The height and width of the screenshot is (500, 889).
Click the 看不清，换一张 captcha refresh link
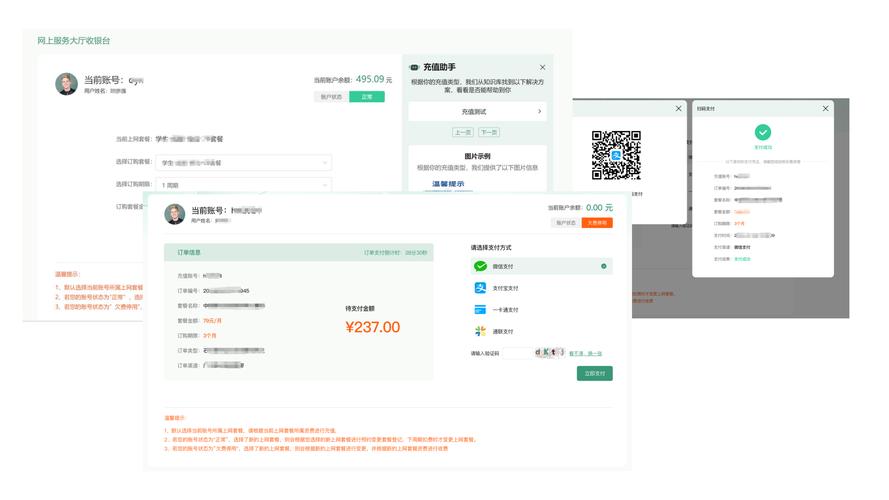pyautogui.click(x=586, y=353)
